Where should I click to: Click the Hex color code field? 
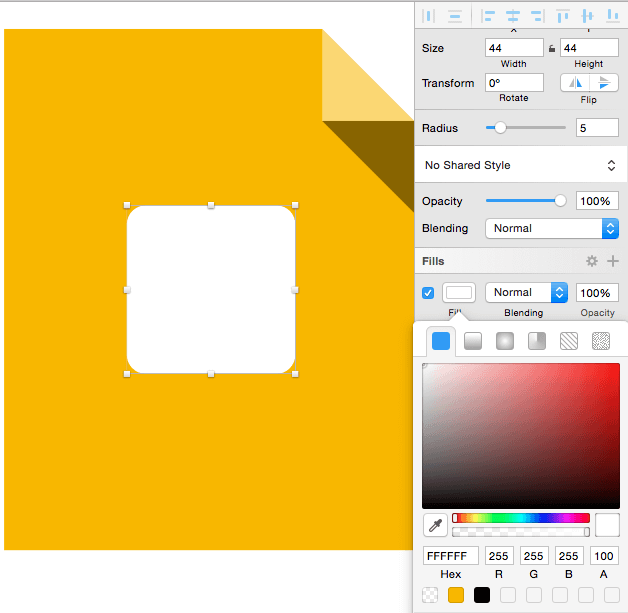coord(451,556)
